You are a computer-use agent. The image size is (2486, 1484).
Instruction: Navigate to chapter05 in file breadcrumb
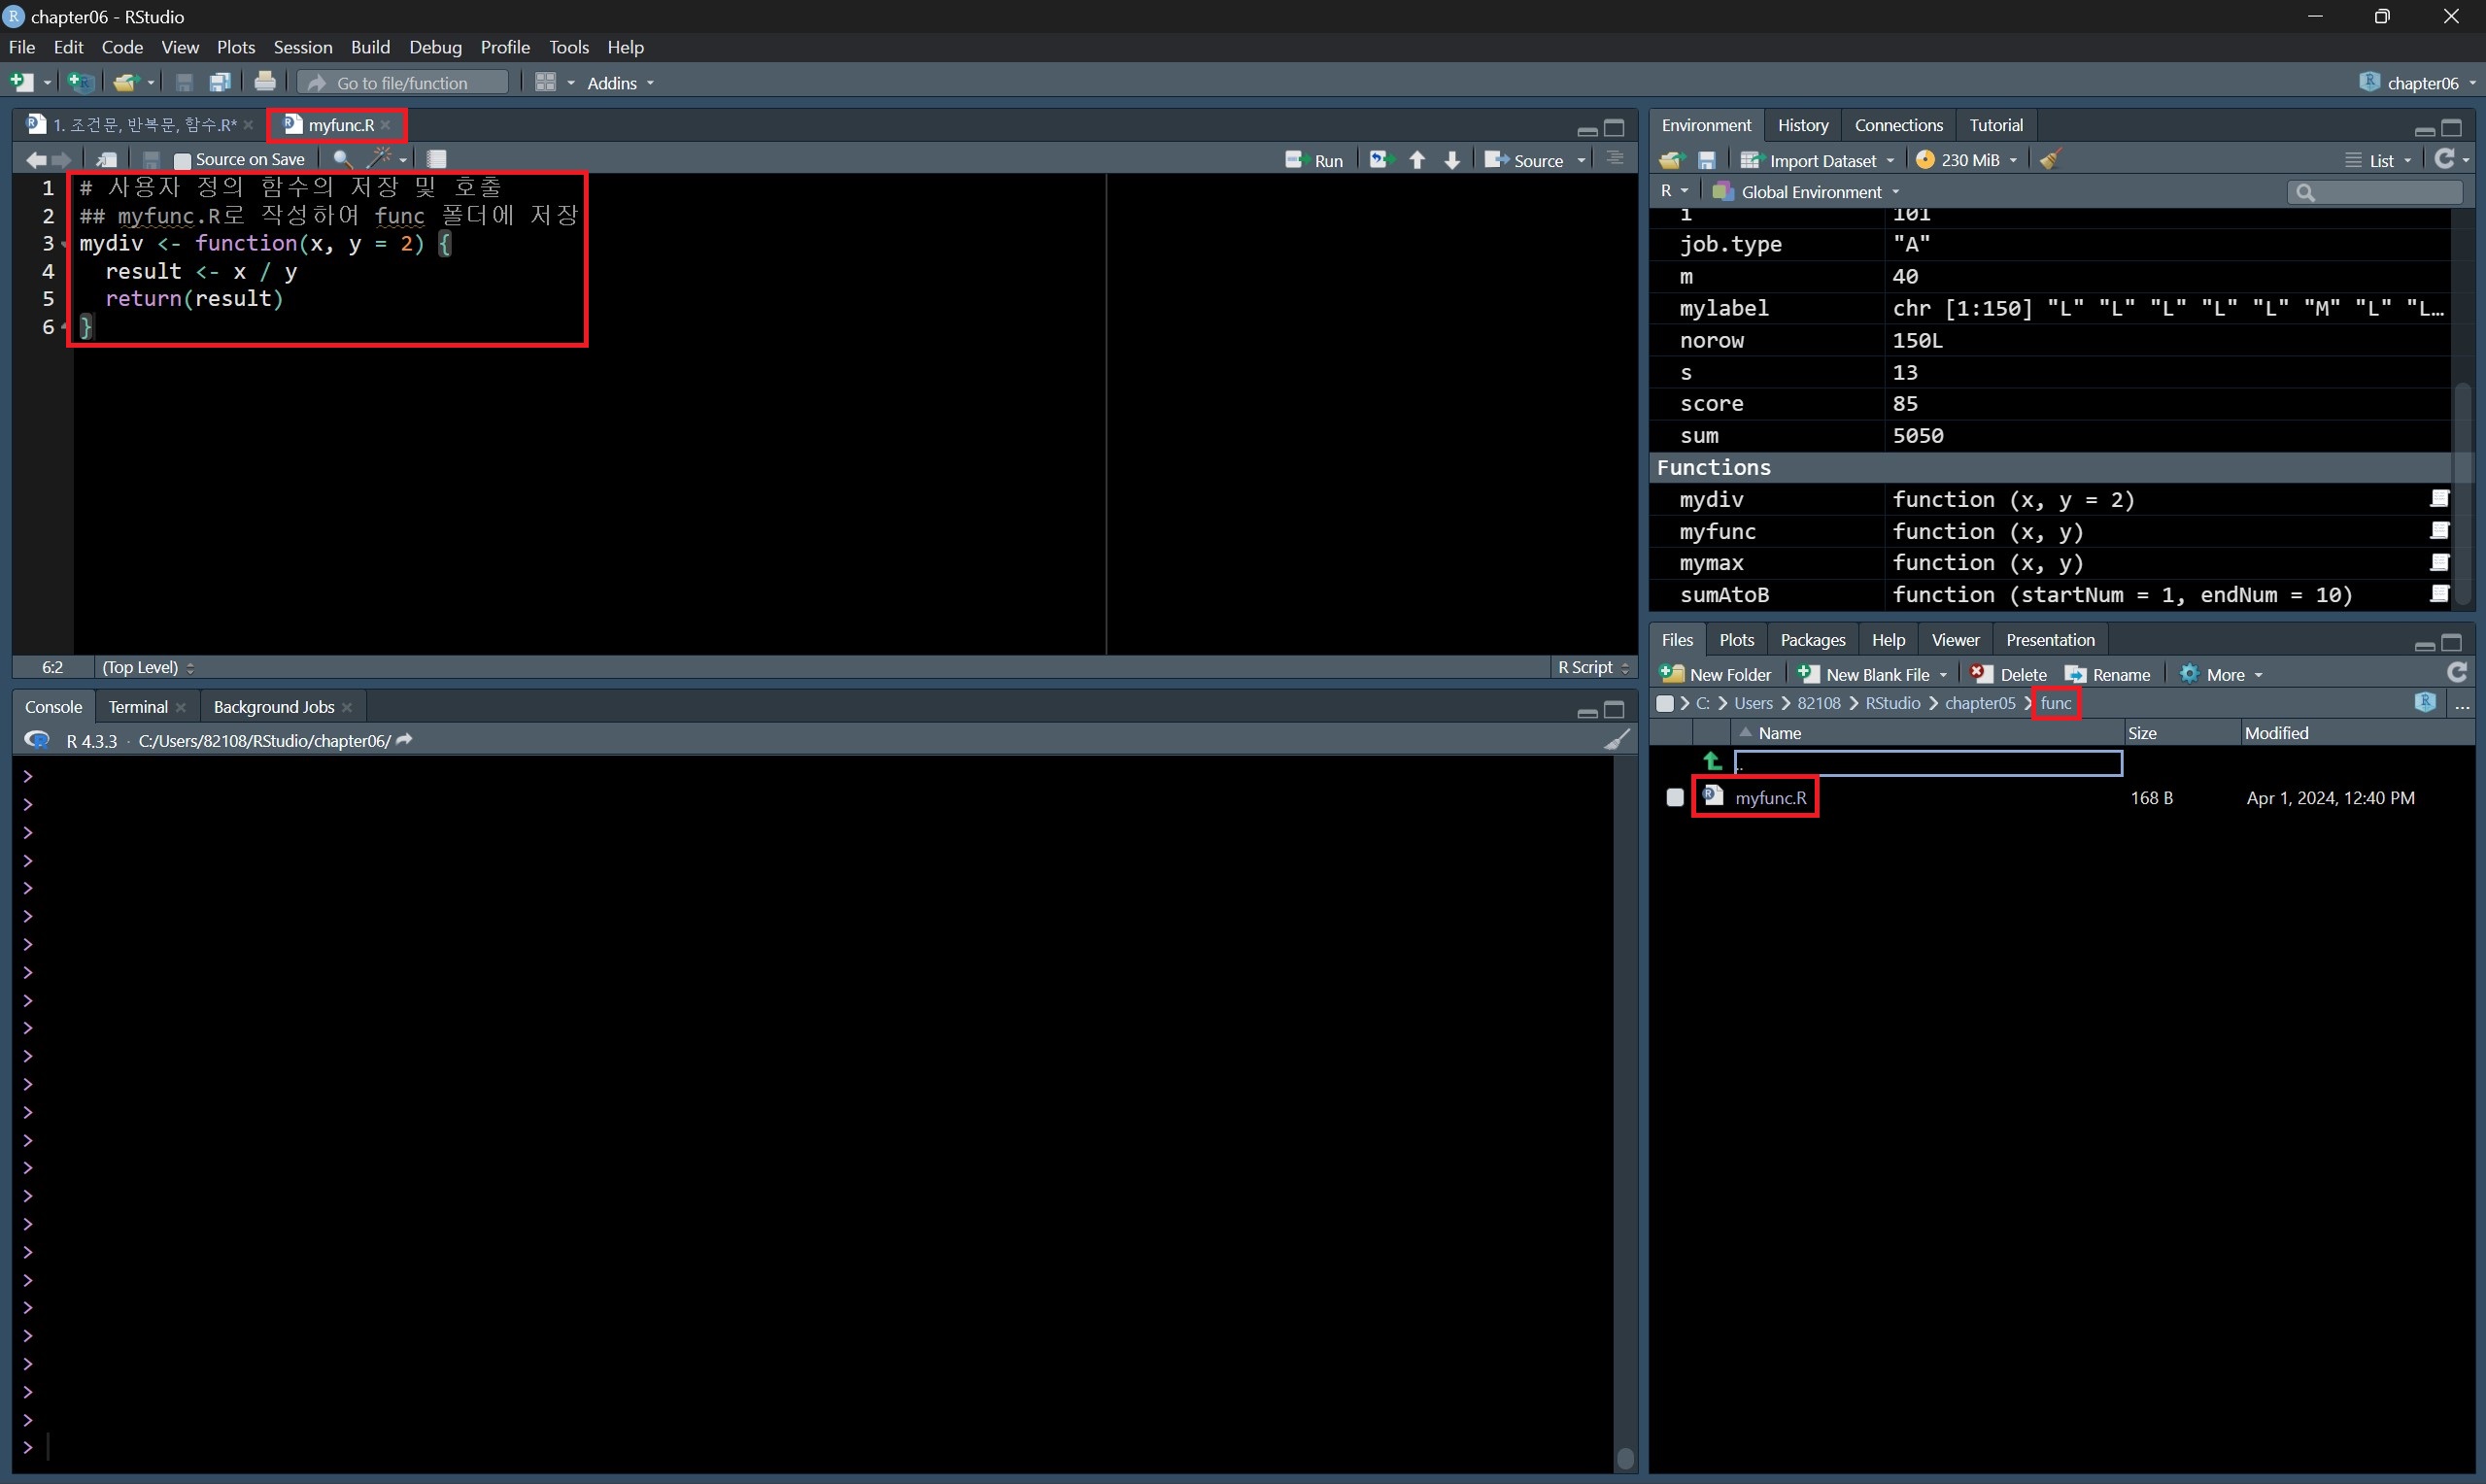pyautogui.click(x=1979, y=703)
